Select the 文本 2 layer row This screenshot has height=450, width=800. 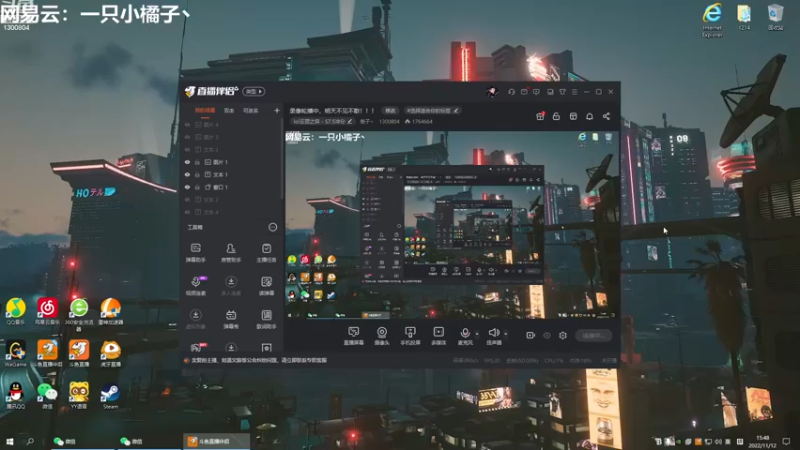232,199
